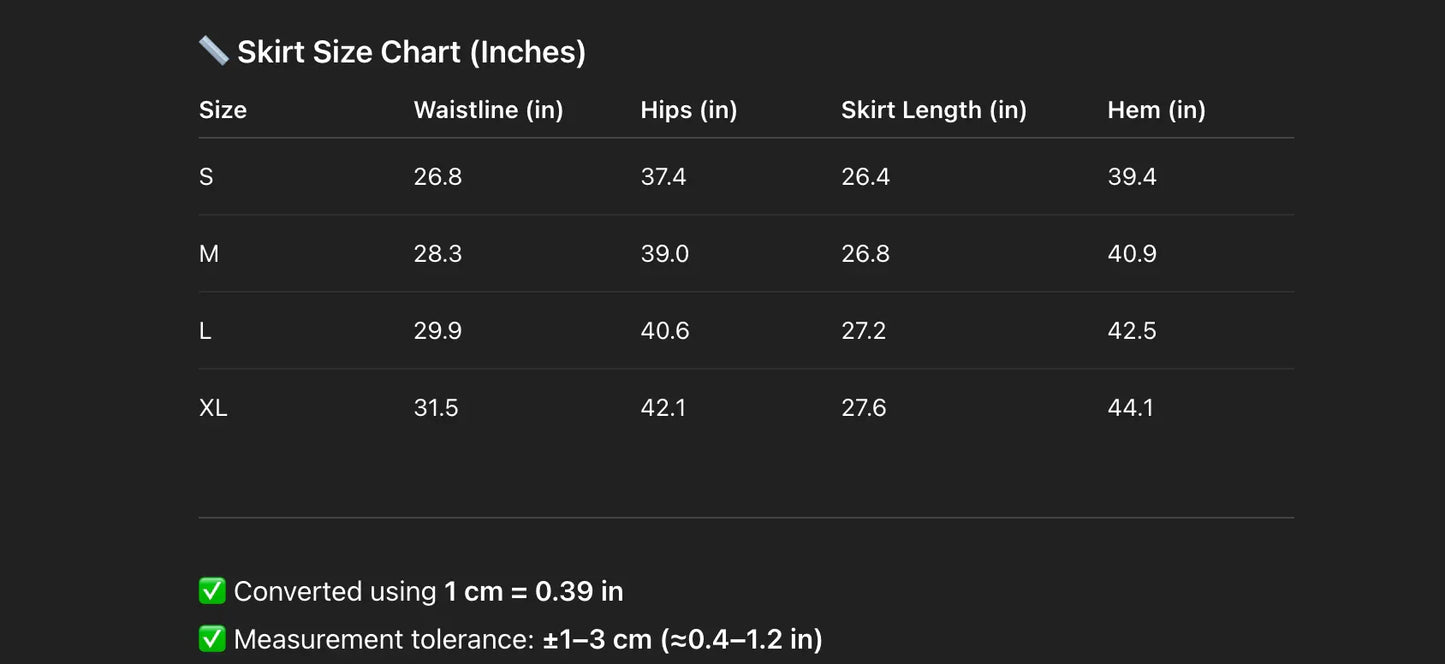Screen dimensions: 1445x664
Task: Click the ruler icon beside the title
Action: (213, 51)
